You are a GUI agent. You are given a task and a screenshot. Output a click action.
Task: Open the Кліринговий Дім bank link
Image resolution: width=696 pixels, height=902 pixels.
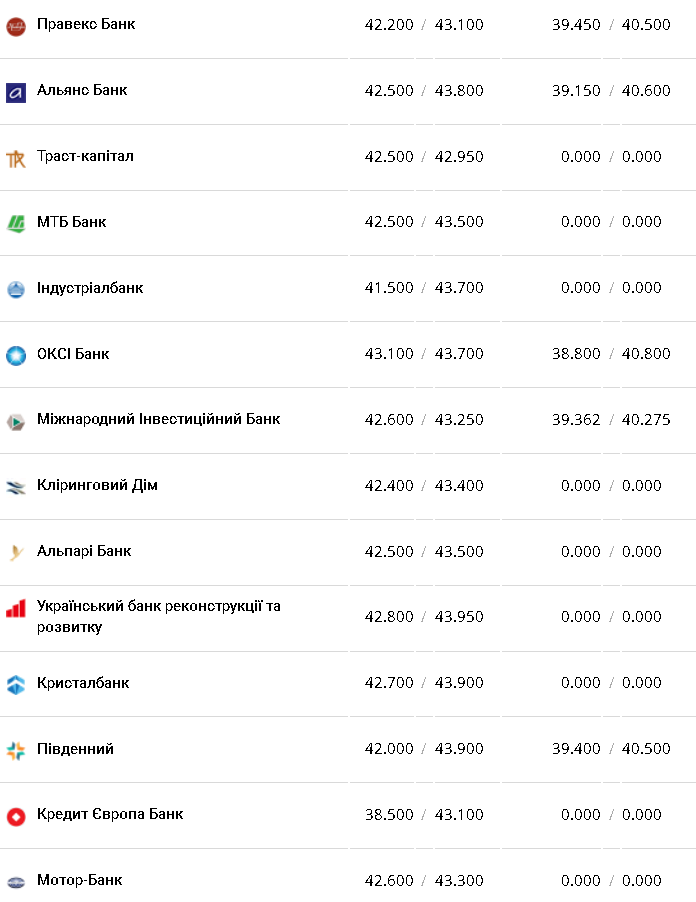tap(97, 485)
